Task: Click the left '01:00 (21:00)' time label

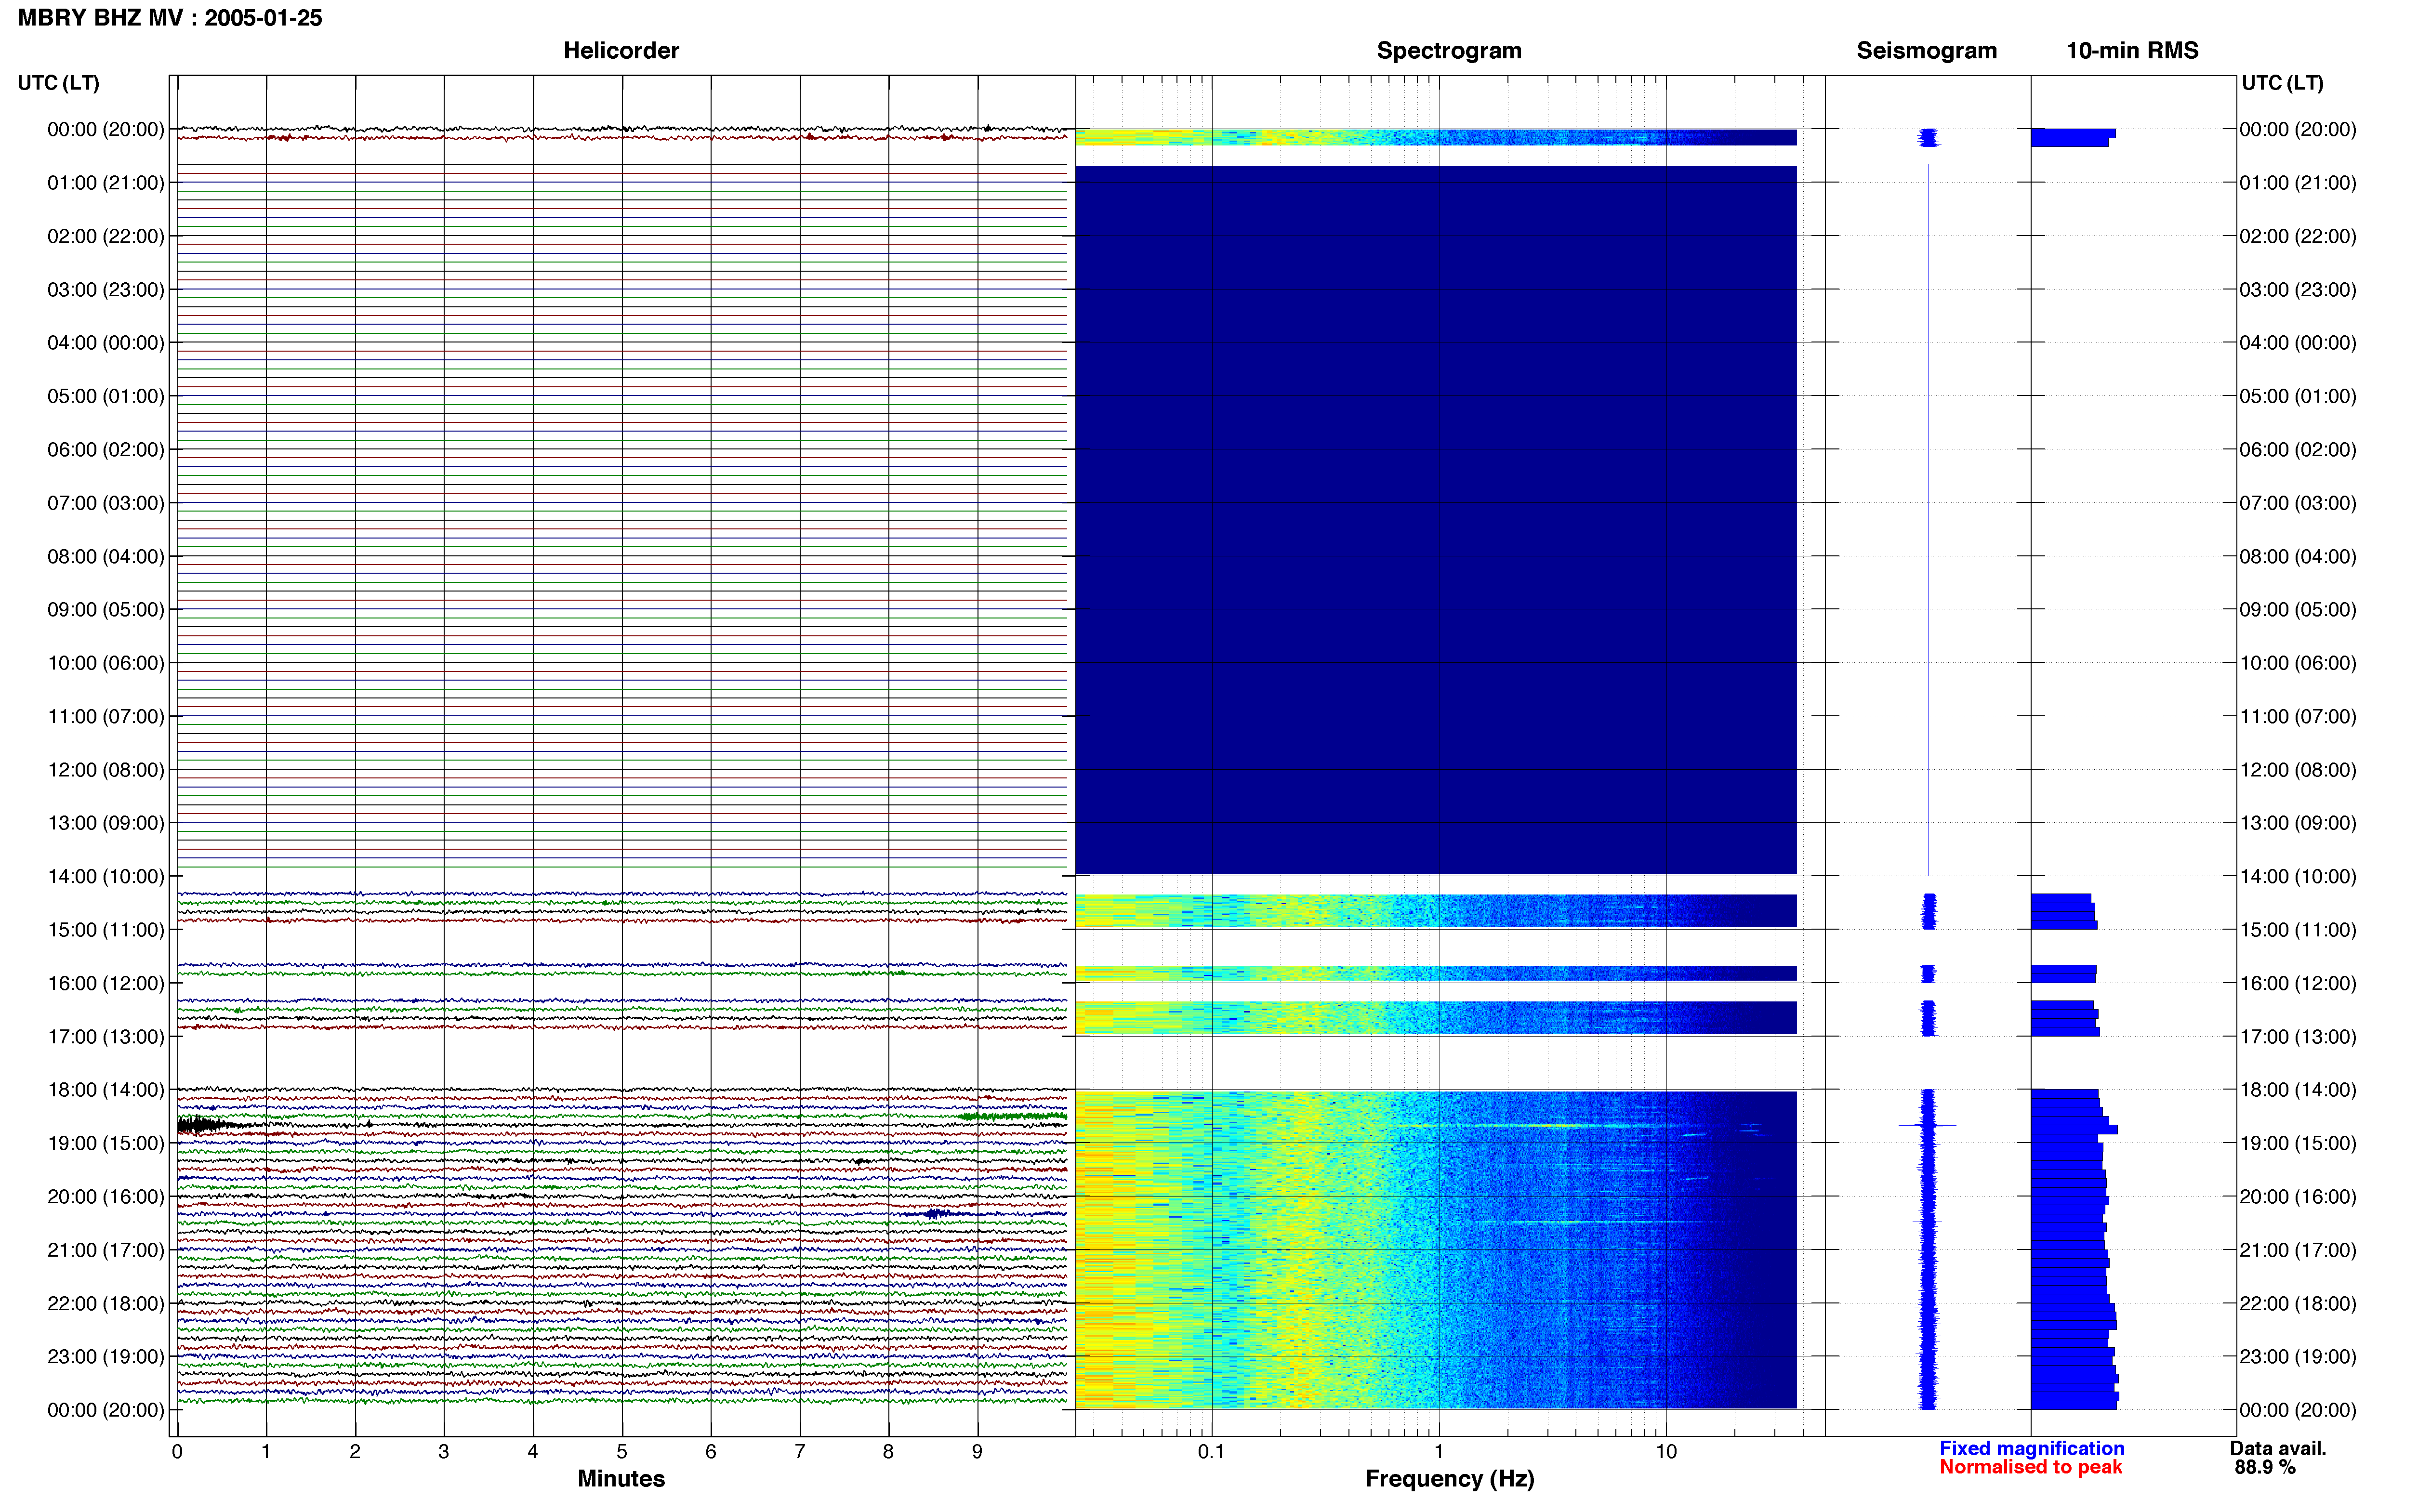Action: (x=106, y=183)
